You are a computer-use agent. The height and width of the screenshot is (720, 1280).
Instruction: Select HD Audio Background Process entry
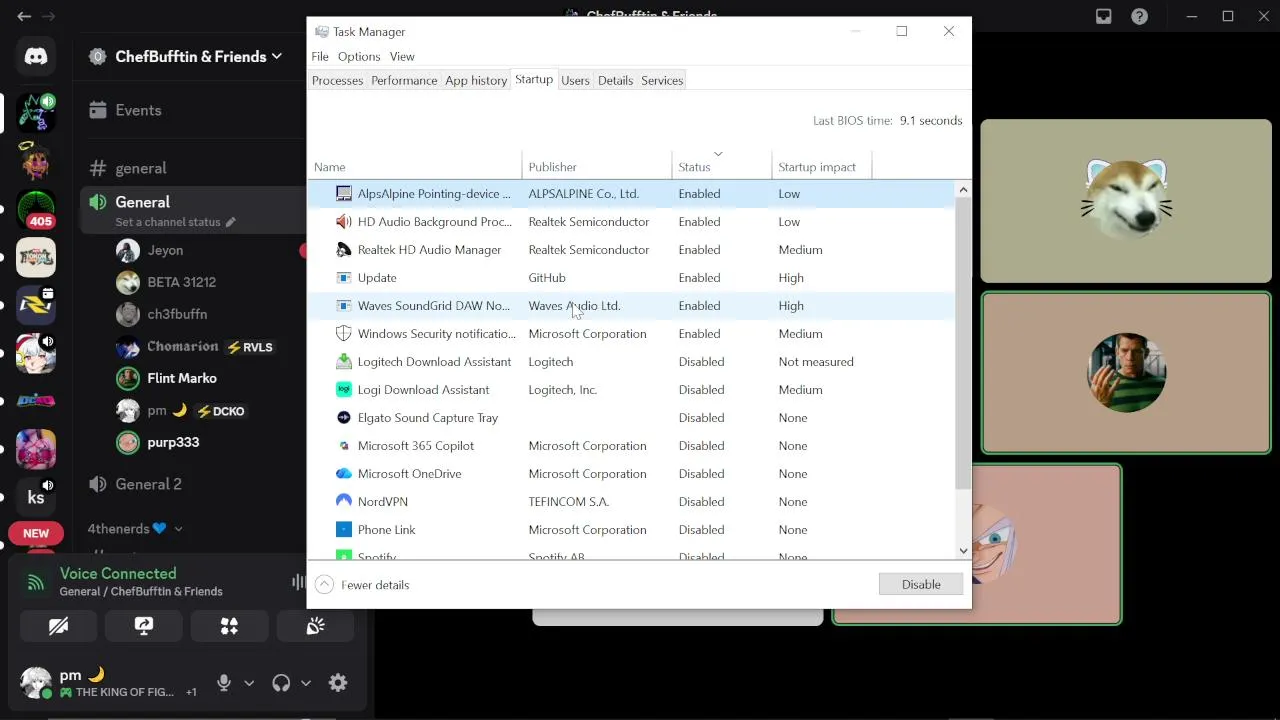click(x=631, y=222)
